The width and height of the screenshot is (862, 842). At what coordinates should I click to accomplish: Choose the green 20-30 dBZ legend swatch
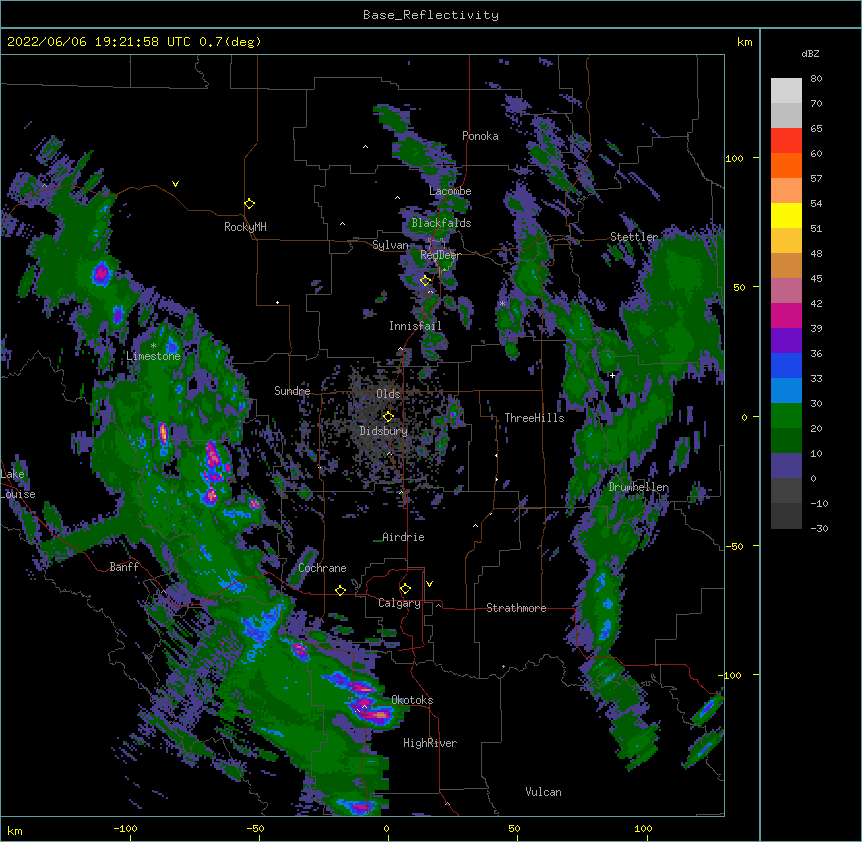[x=786, y=416]
